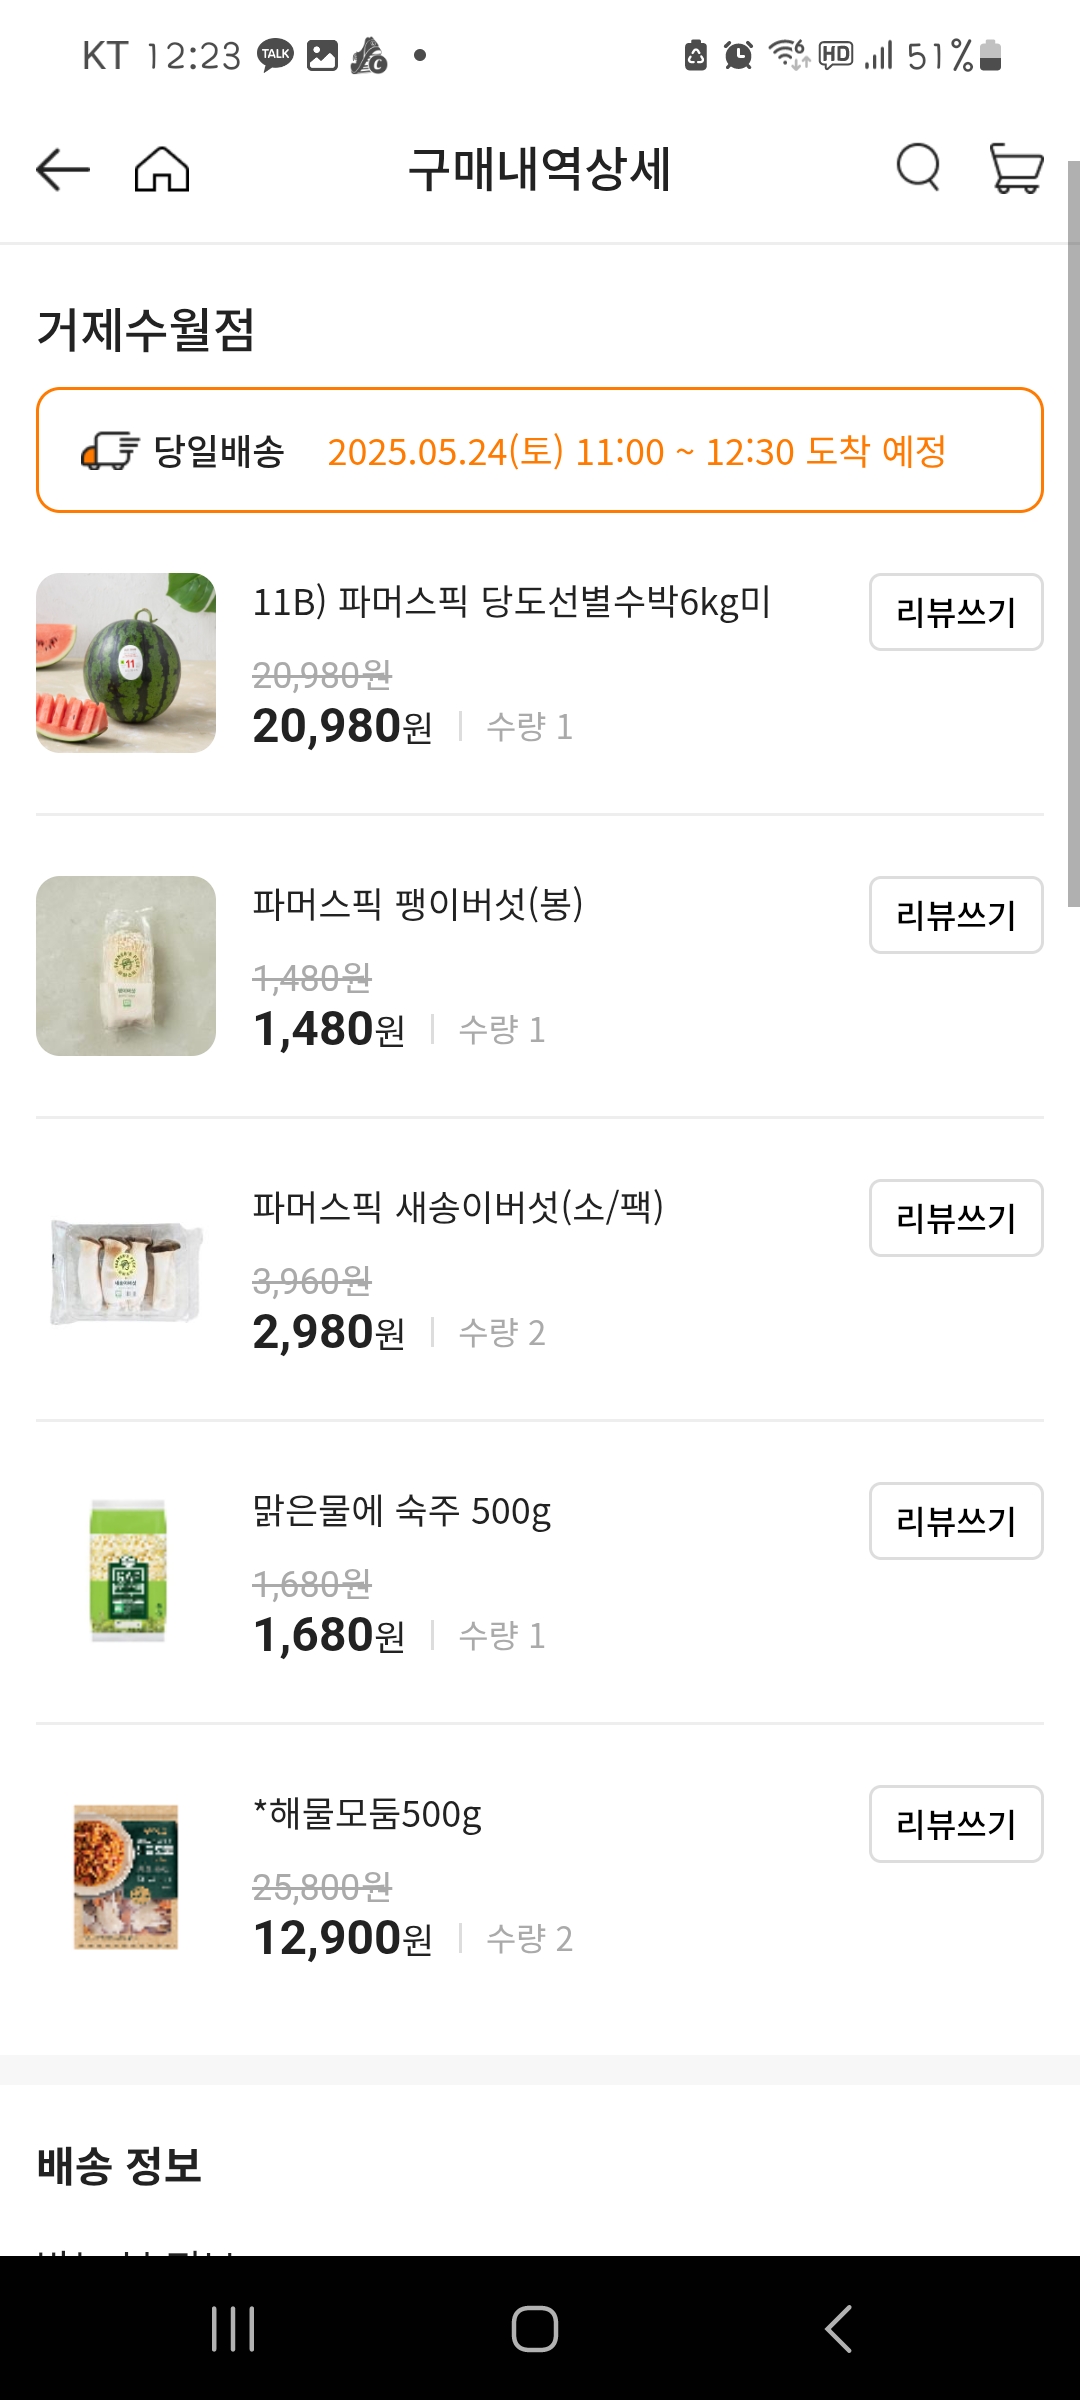Open watermelon product thumbnail
The height and width of the screenshot is (2400, 1080).
tap(126, 663)
